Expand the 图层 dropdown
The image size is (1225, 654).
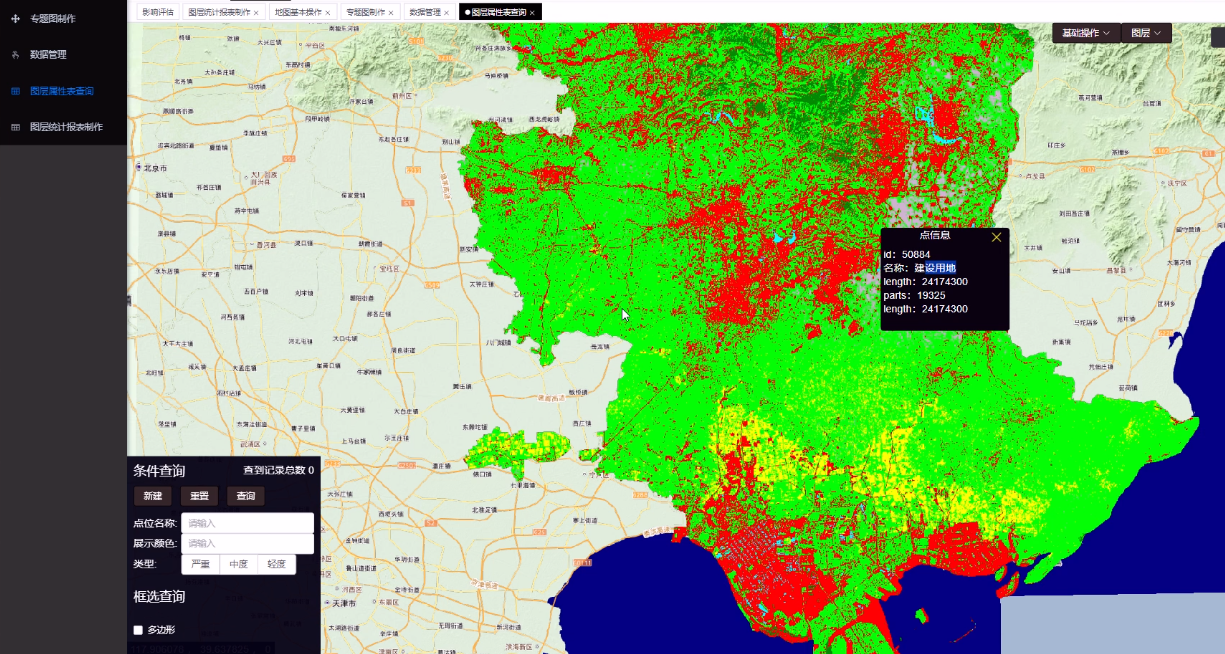click(x=1146, y=33)
